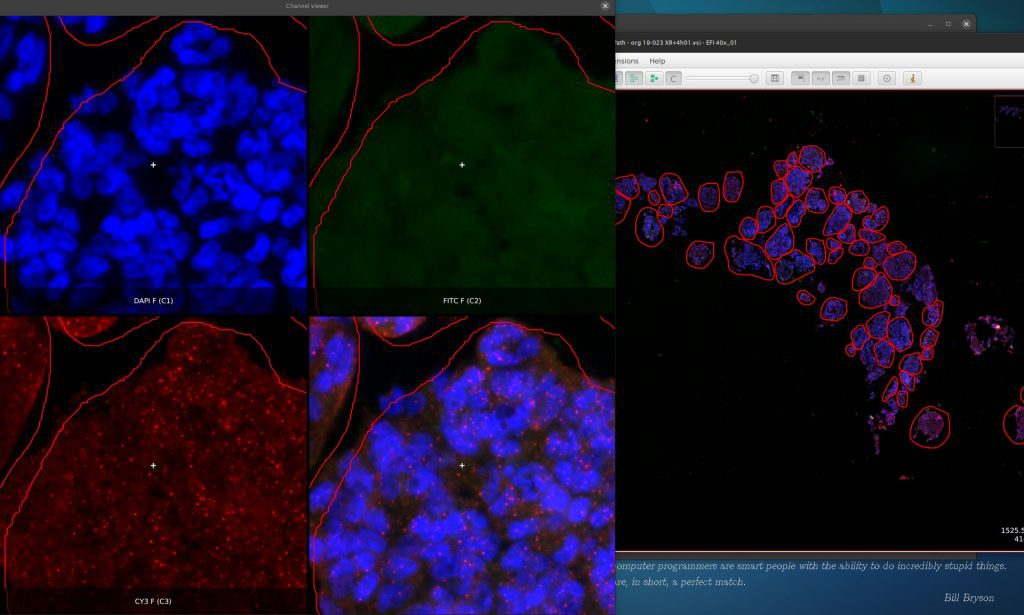
Task: Toggle the pixel classification 'C' toolbar button
Action: 674,78
